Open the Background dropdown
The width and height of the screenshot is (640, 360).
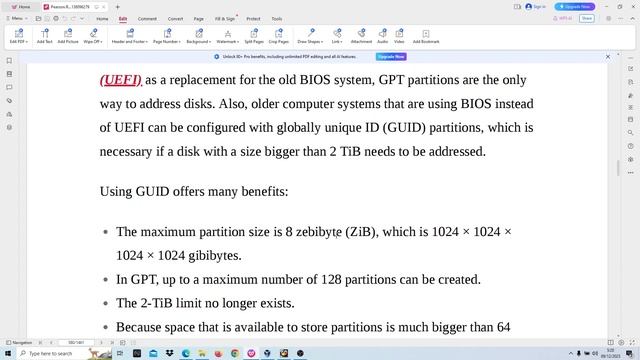(199, 36)
